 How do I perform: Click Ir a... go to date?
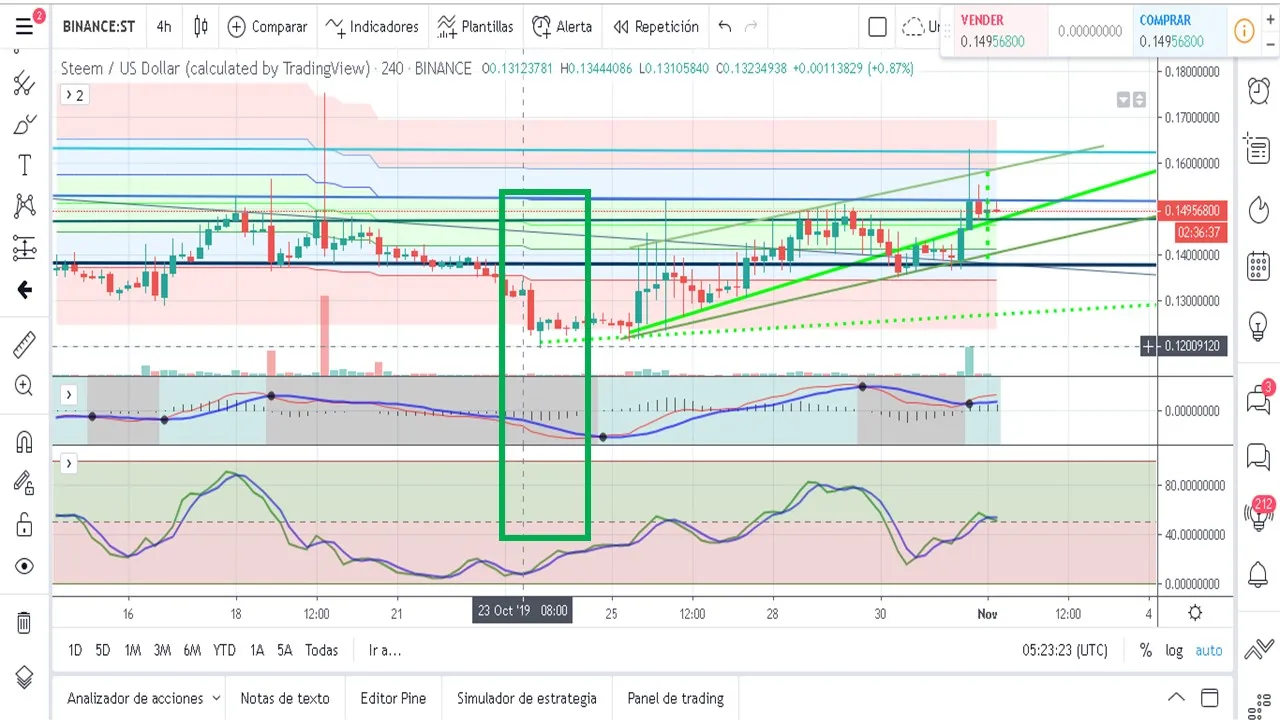tap(385, 650)
